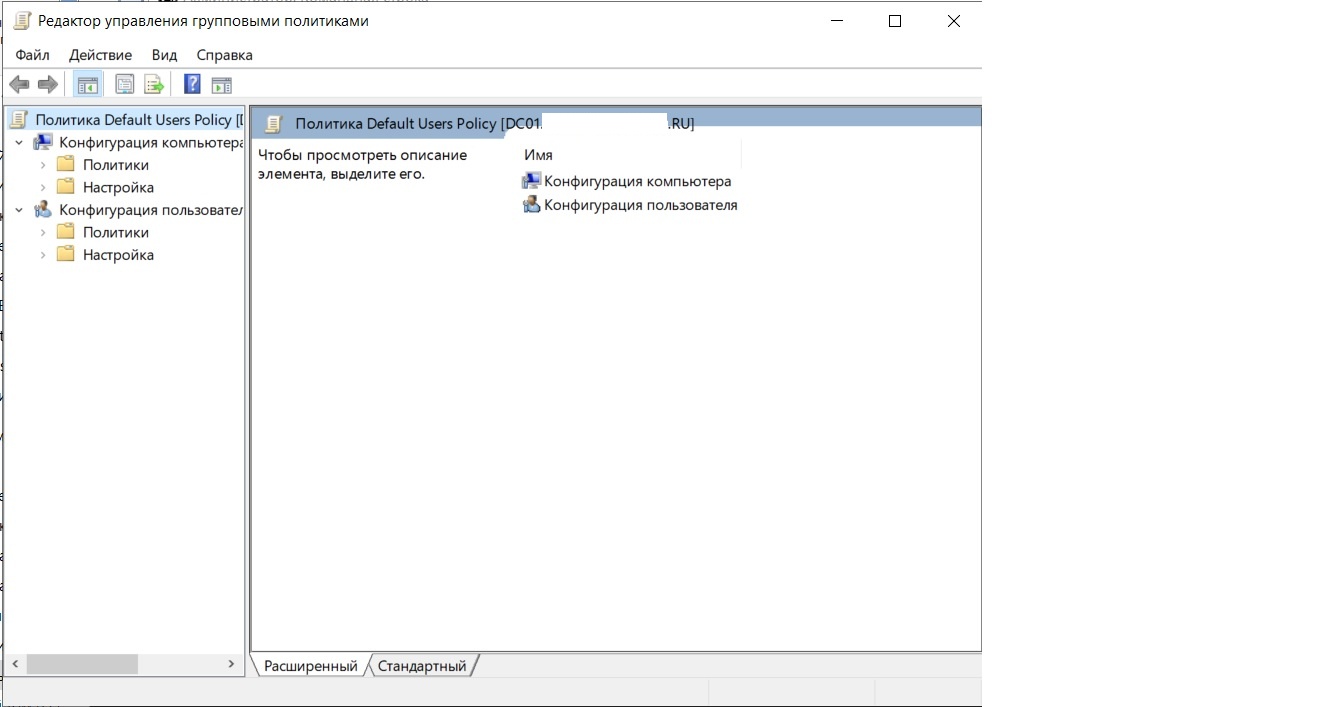Minimize the Group Policy editor window
The height and width of the screenshot is (707, 1336).
click(x=836, y=21)
